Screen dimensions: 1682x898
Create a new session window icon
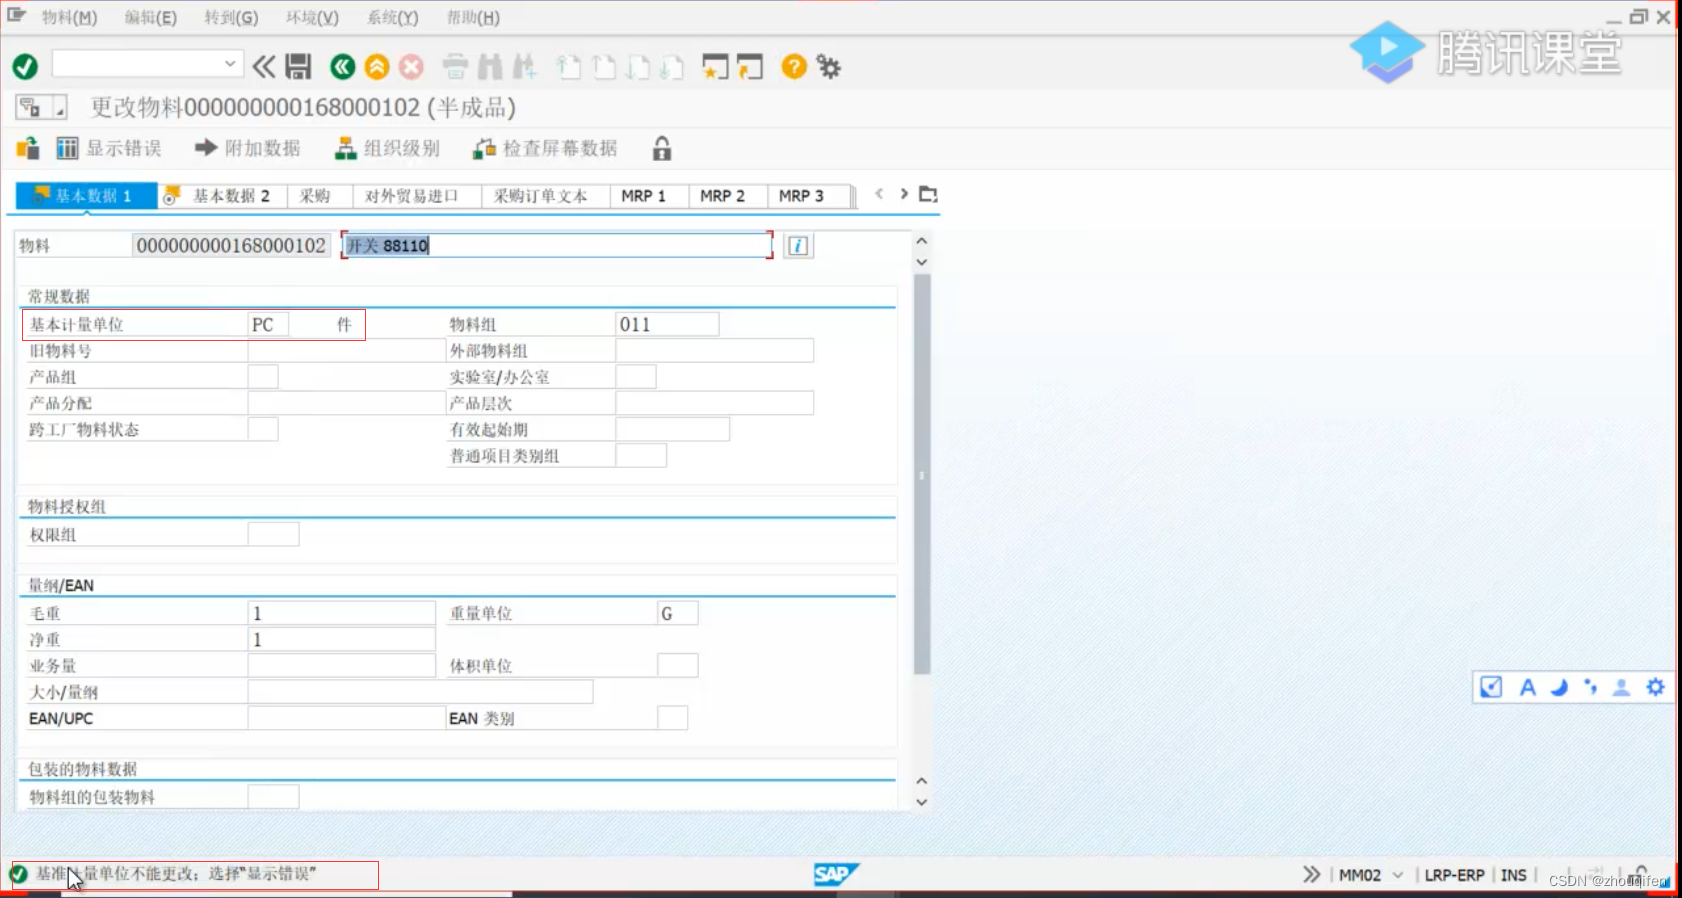(715, 67)
